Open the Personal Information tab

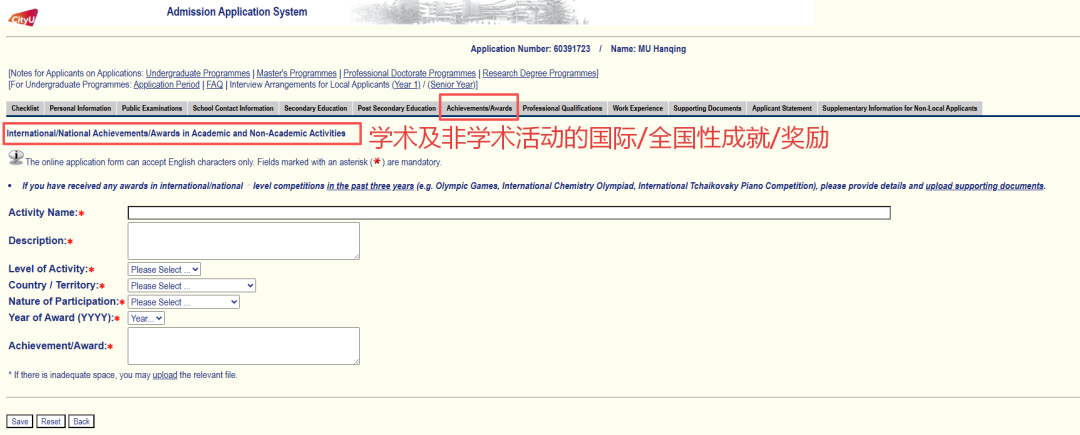point(80,108)
